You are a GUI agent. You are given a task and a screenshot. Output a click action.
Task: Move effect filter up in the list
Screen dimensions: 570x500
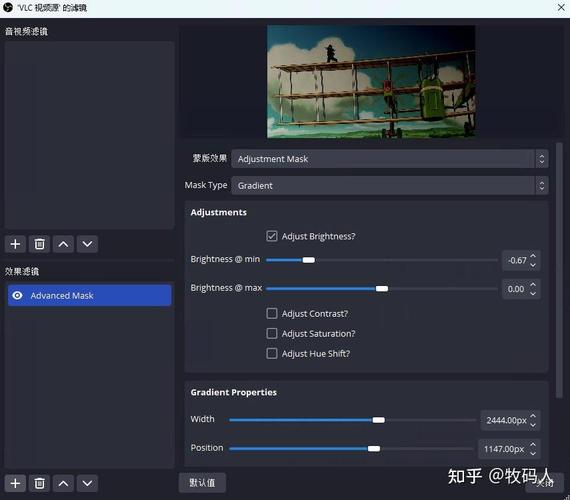[63, 483]
